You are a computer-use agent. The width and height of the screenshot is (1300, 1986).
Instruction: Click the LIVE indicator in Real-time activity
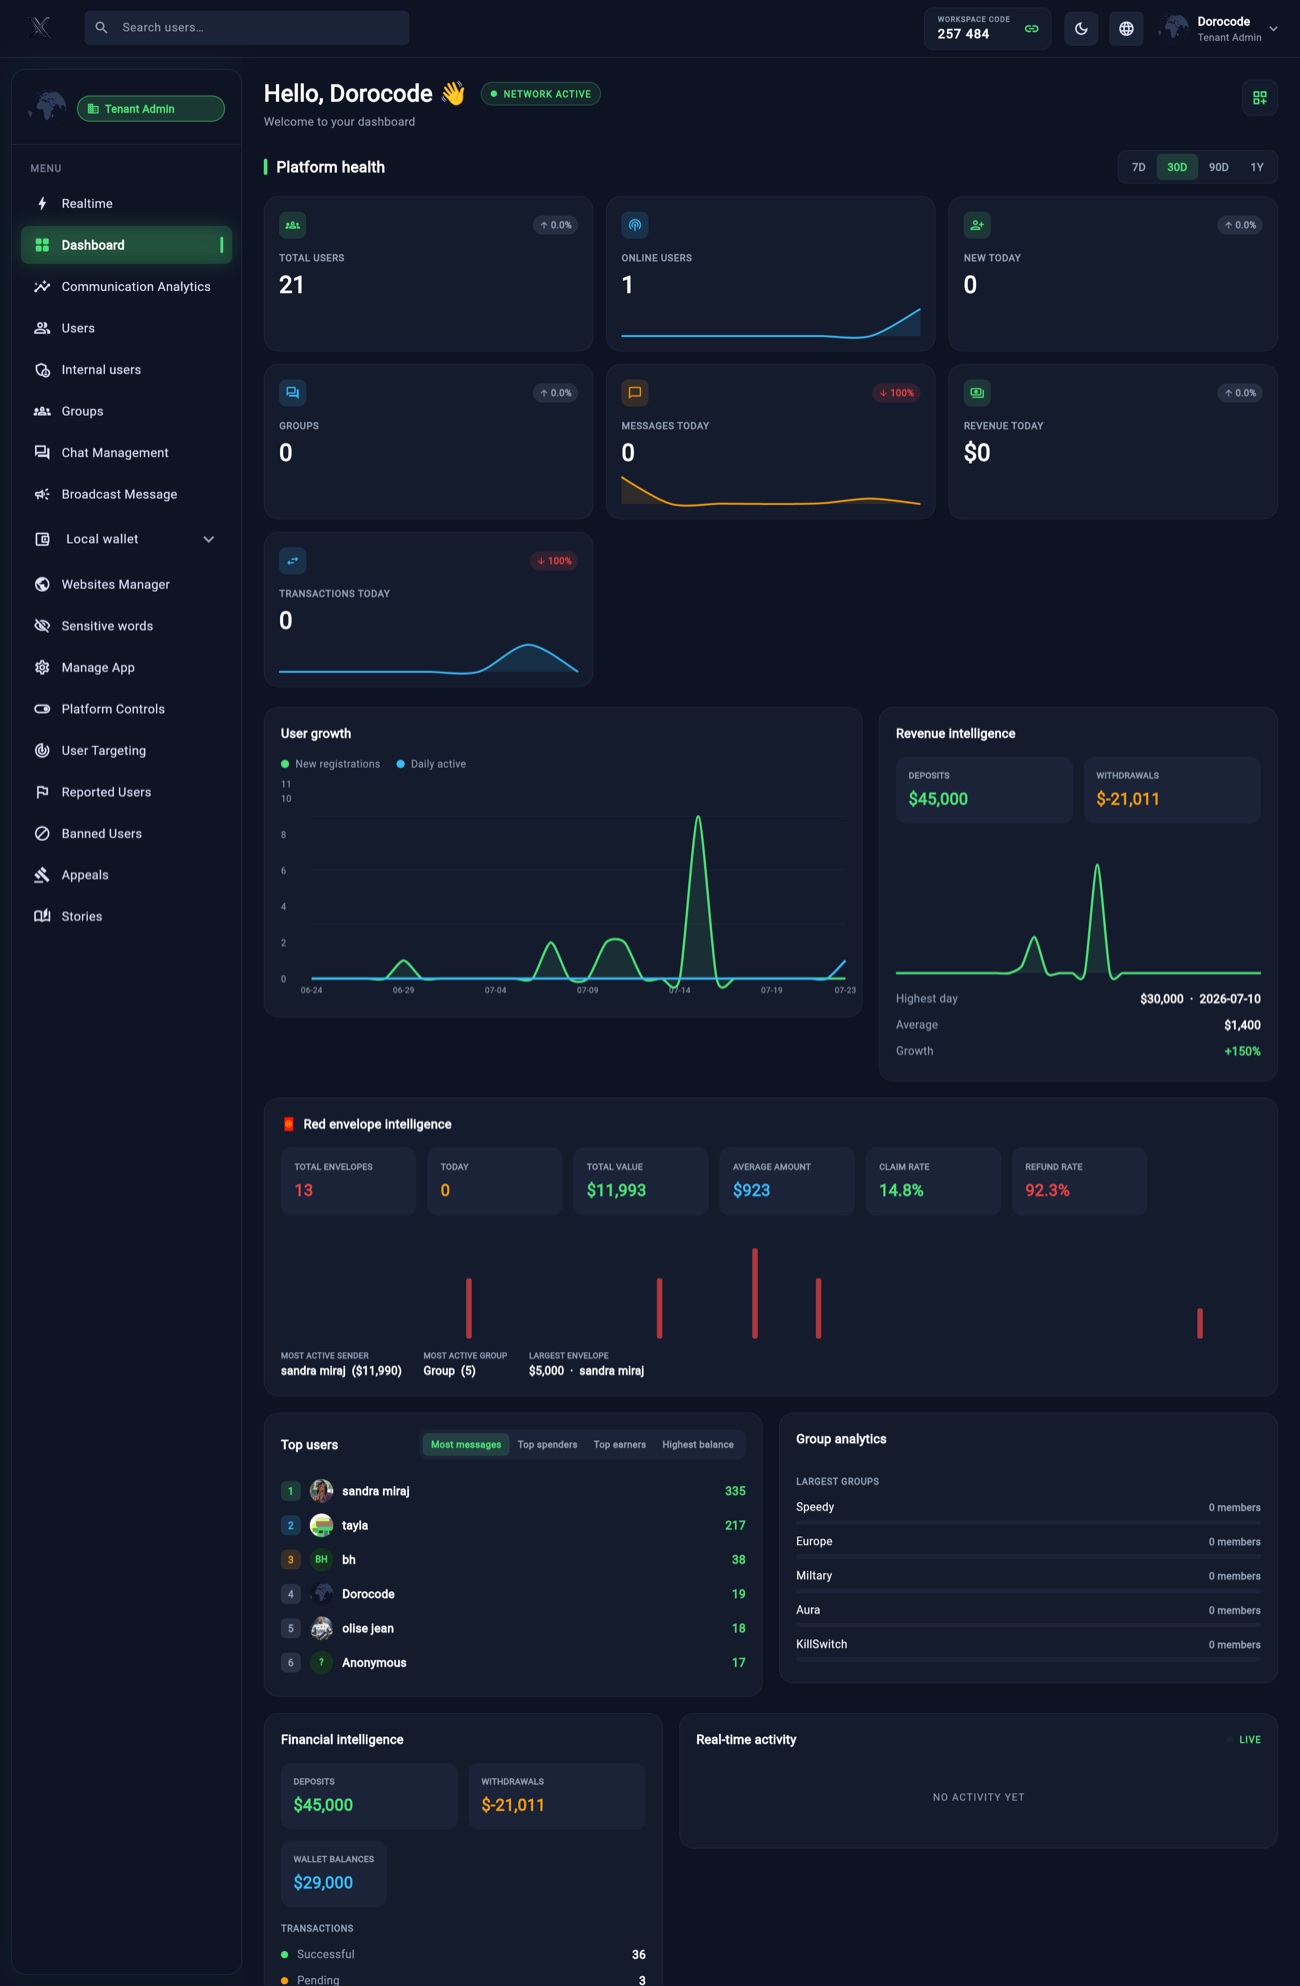(x=1244, y=1740)
